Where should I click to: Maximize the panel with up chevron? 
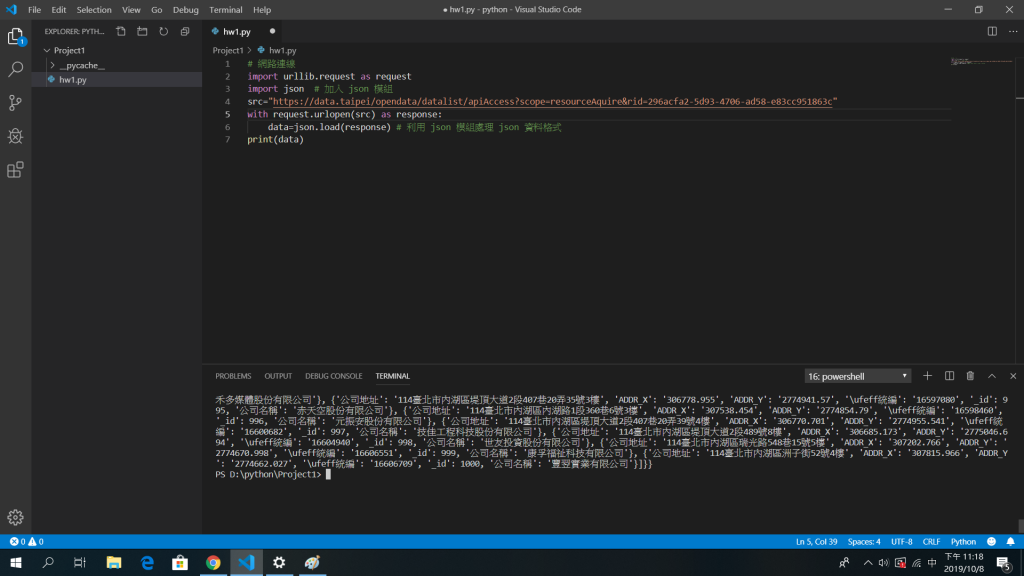[992, 376]
